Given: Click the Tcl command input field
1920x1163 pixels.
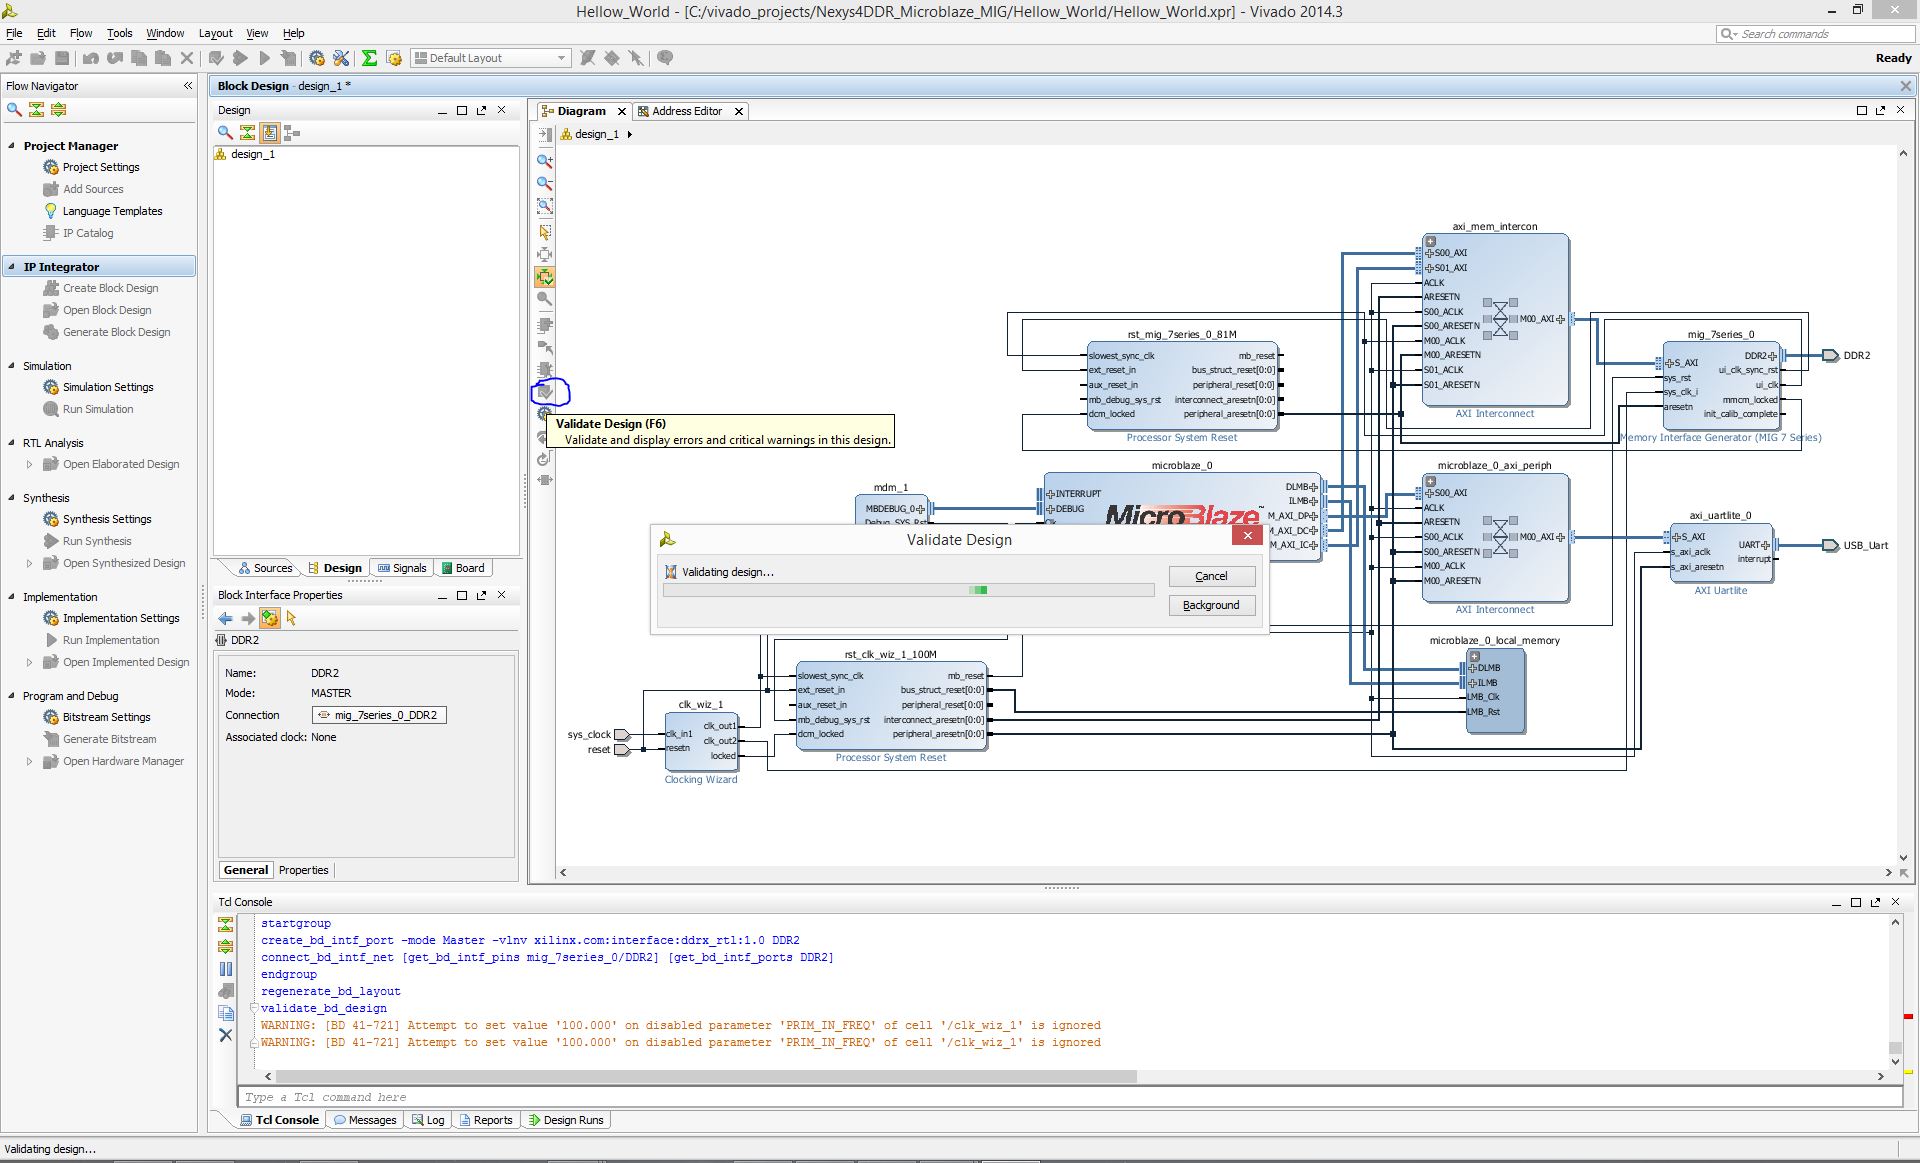Looking at the screenshot, I should [x=1070, y=1097].
